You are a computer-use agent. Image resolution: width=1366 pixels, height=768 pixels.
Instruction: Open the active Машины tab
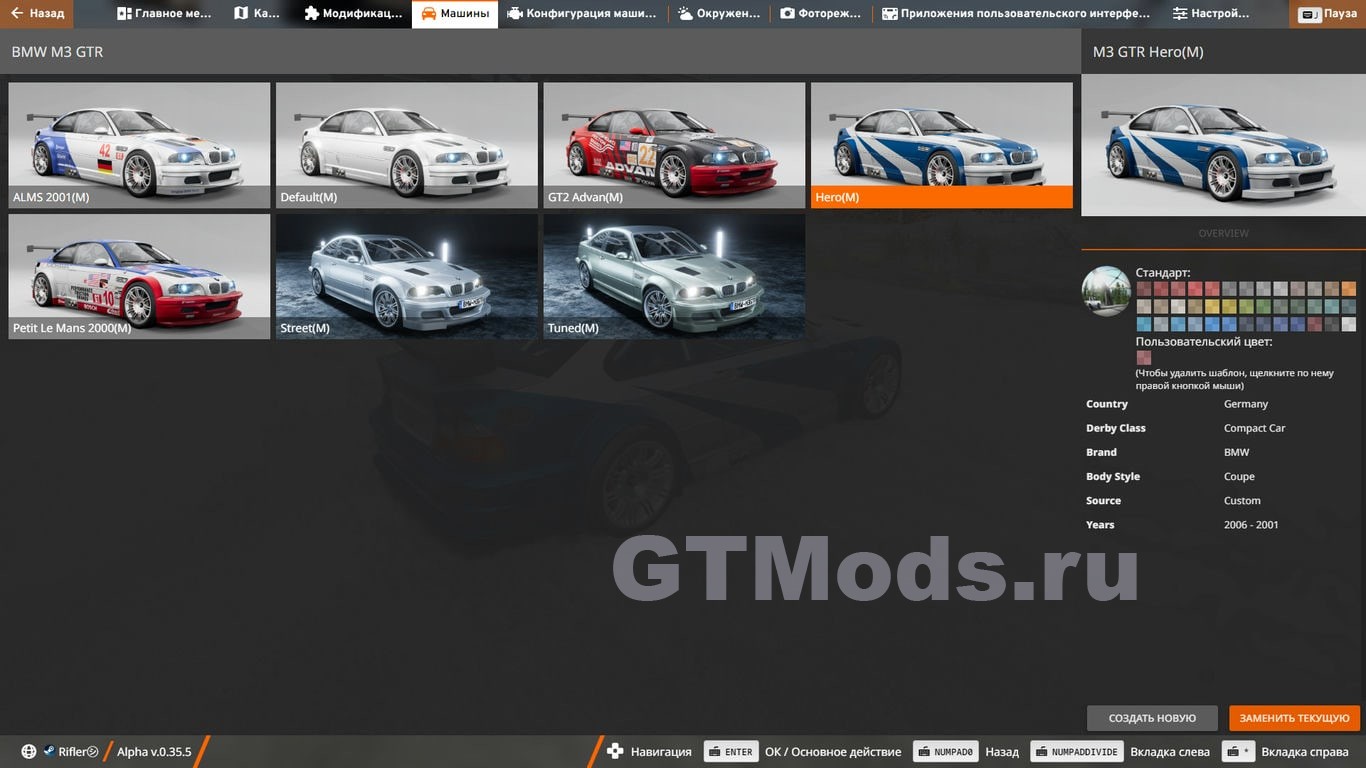(x=455, y=14)
